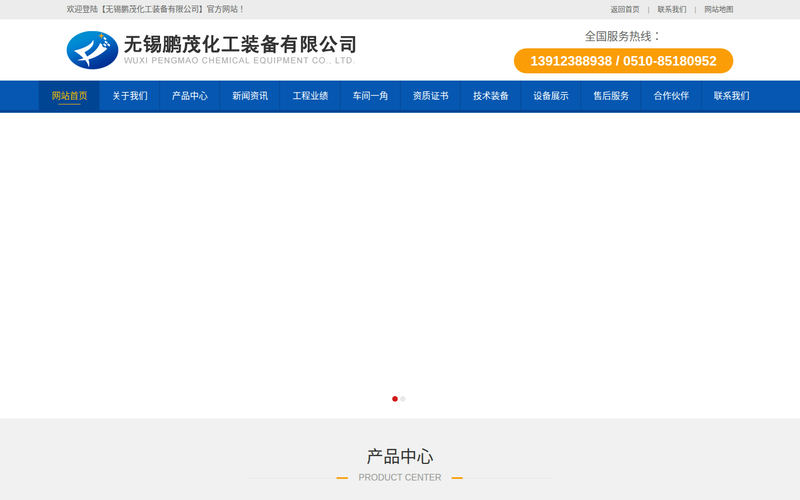Open 联系我们 in the blue nav bar
Screen dimensions: 800x500
[732, 96]
